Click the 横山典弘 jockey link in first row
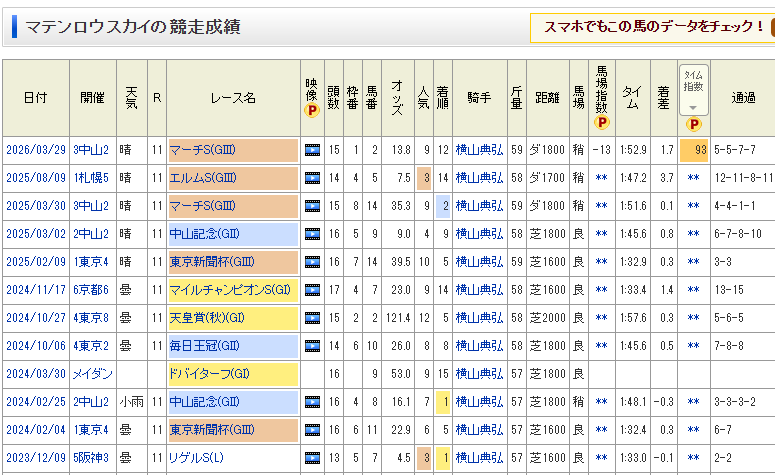This screenshot has width=775, height=475. pyautogui.click(x=479, y=150)
